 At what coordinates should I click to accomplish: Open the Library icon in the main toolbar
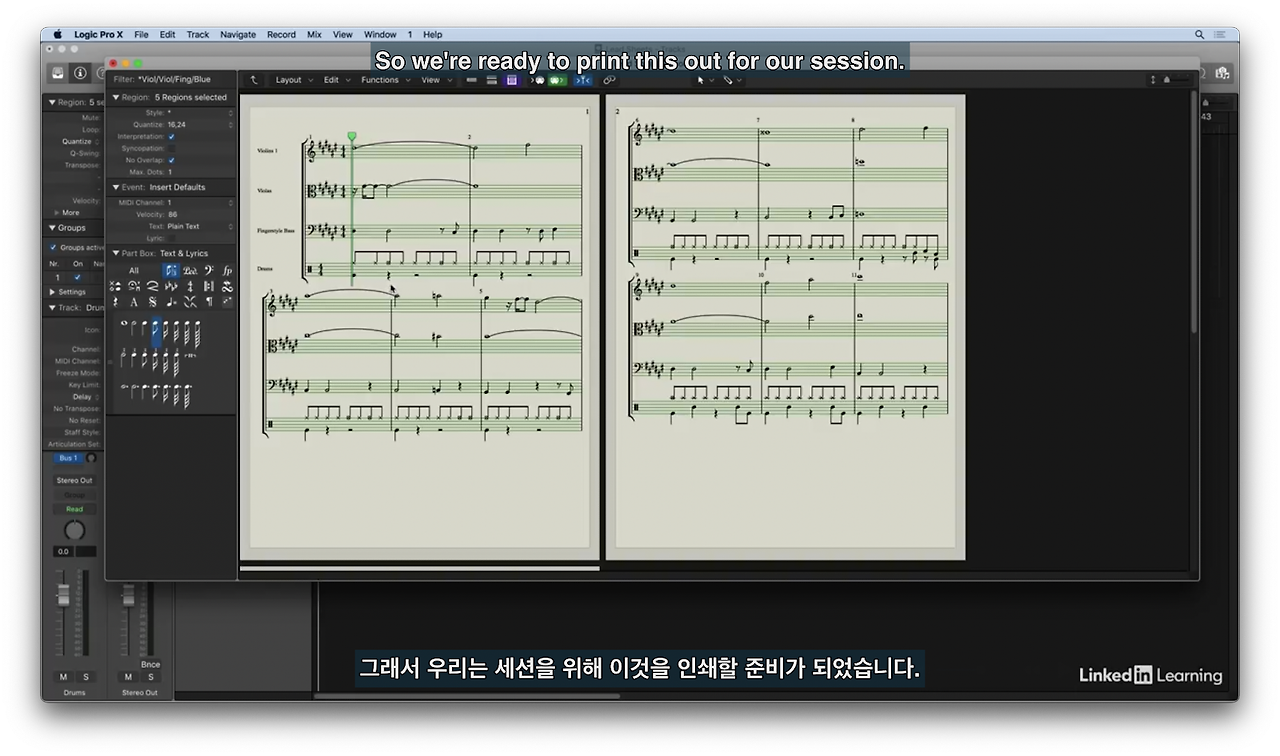click(58, 73)
